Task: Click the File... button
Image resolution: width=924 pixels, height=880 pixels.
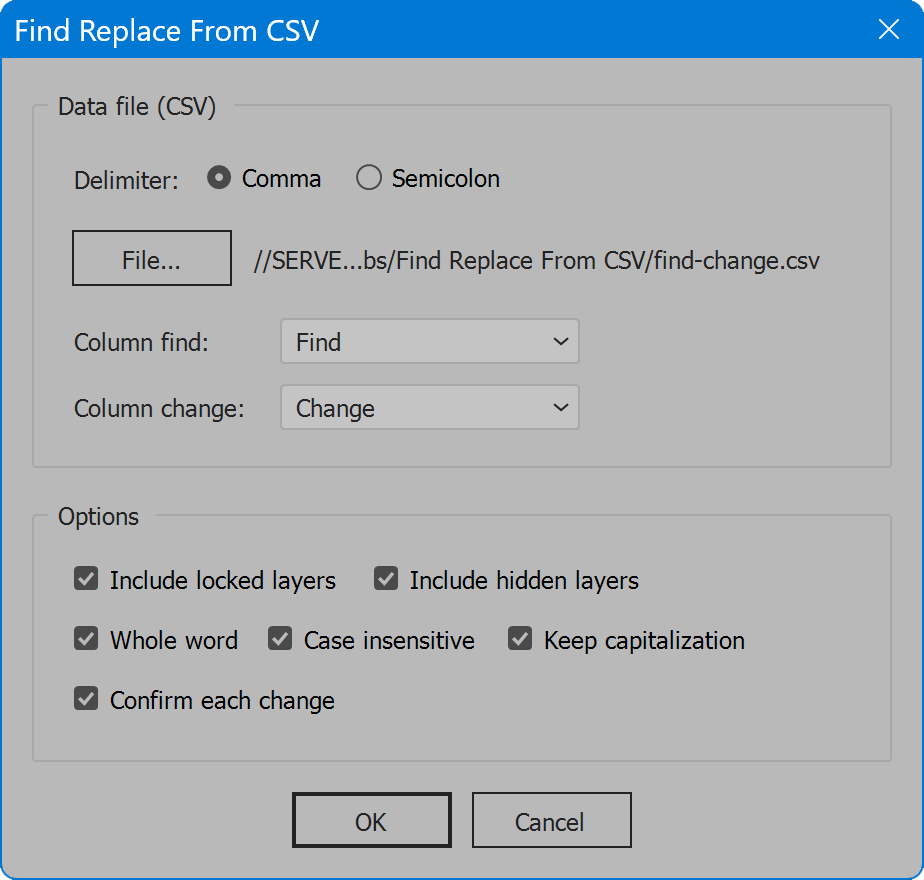Action: (x=152, y=258)
